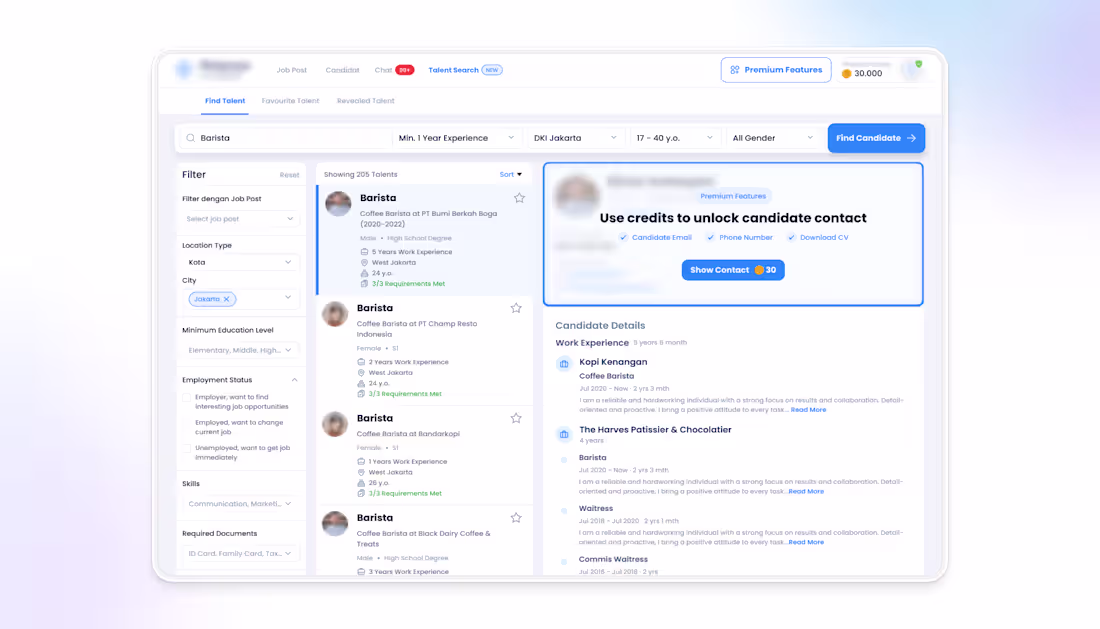Open the 17 - 40 y.o. age dropdown
The width and height of the screenshot is (1100, 629).
[x=674, y=138]
